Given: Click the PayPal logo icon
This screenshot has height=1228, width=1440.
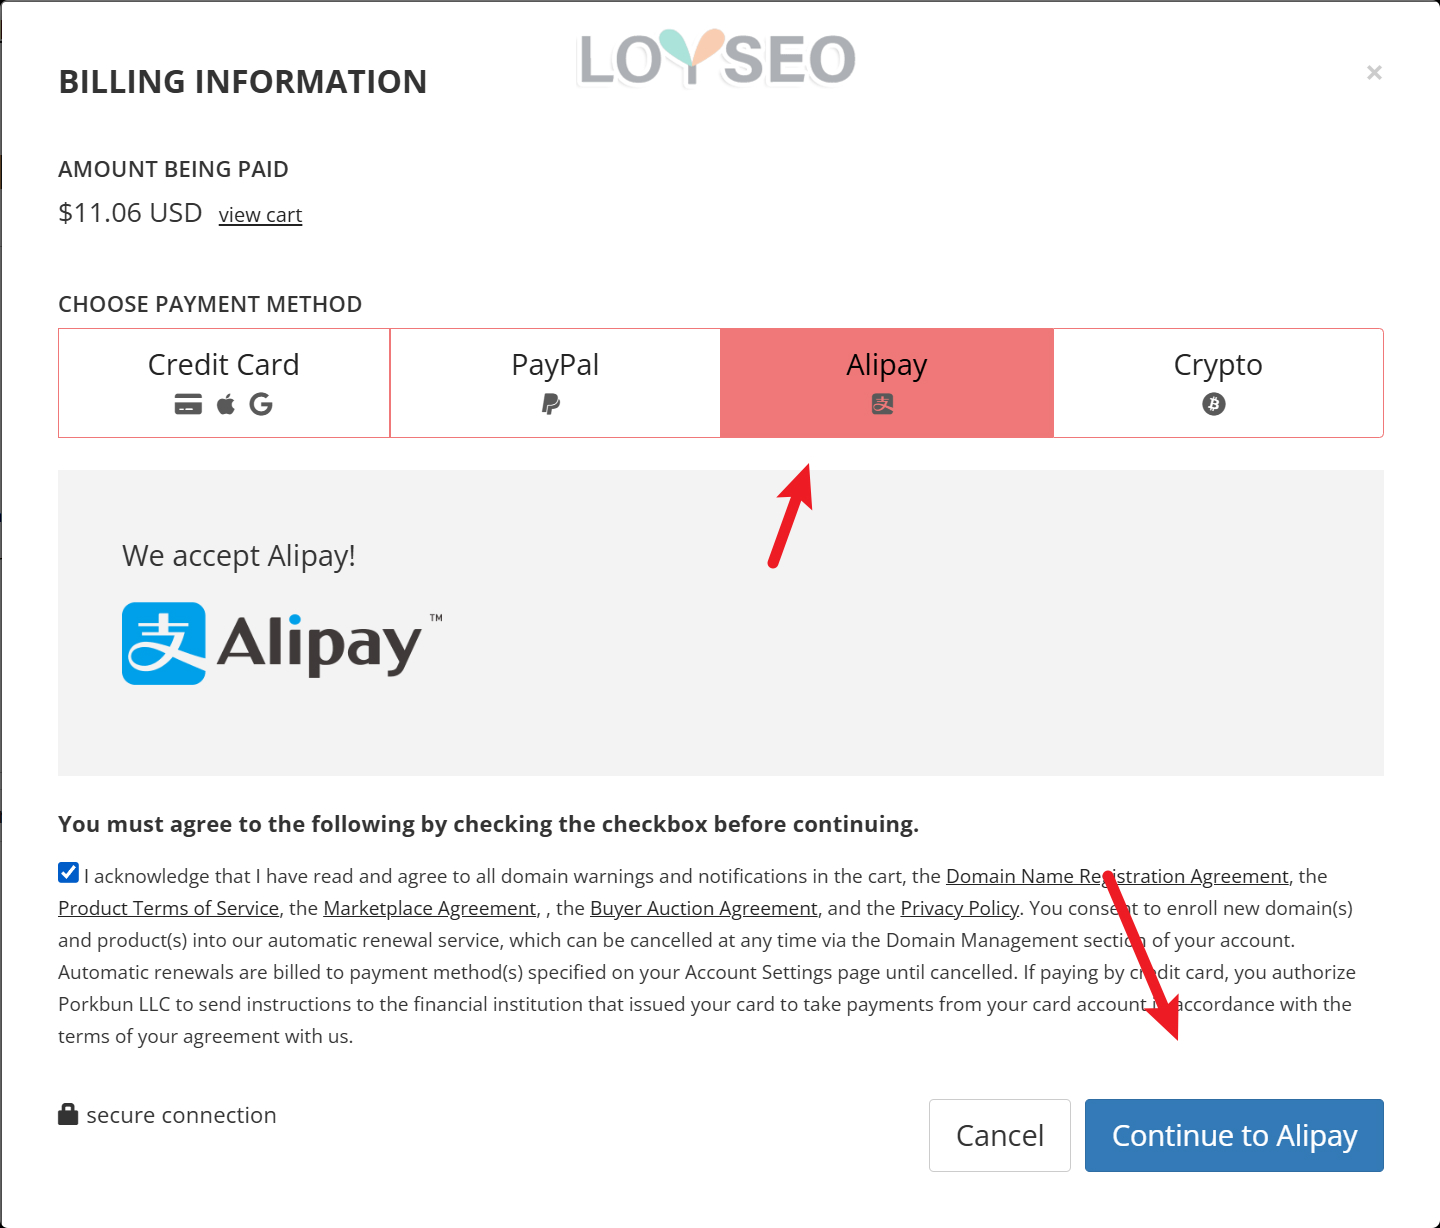Looking at the screenshot, I should pyautogui.click(x=551, y=404).
